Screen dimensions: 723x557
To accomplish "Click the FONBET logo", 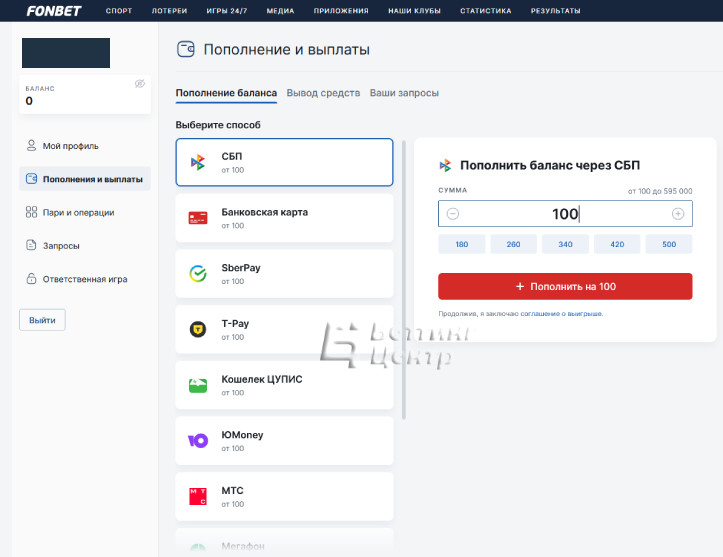I will (54, 11).
